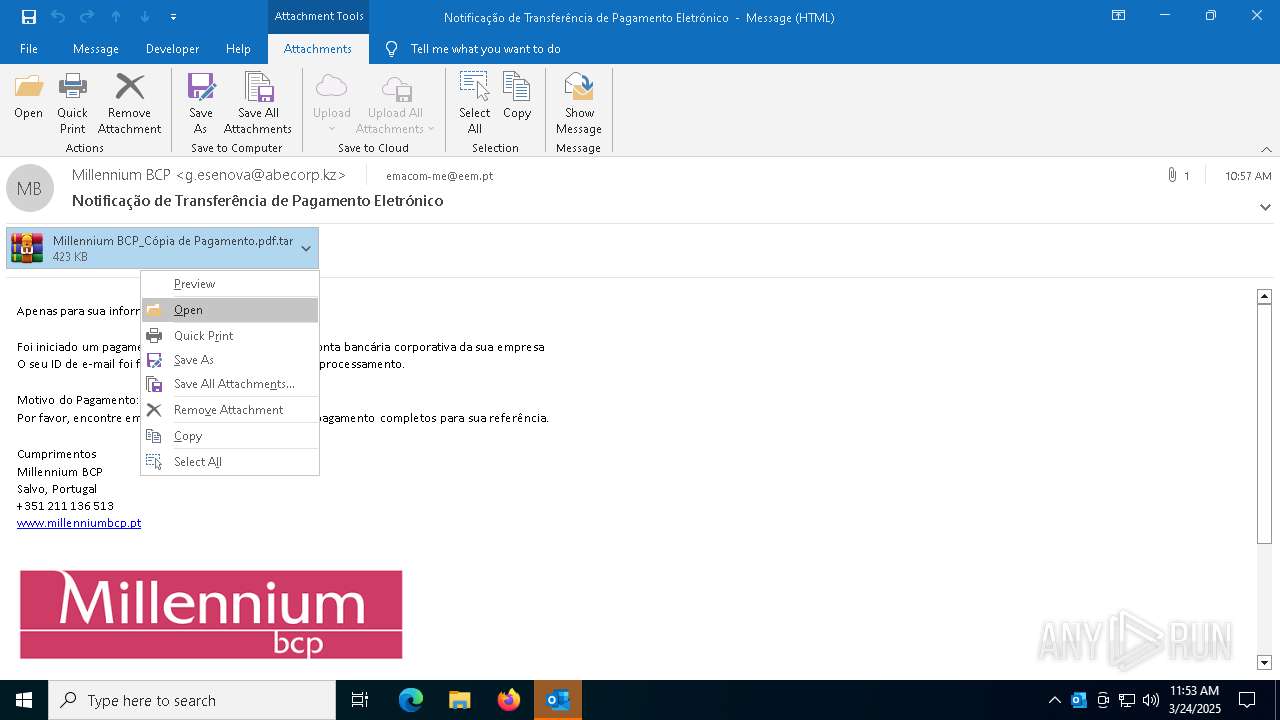Screen dimensions: 1280x720
Task: Click the Millennium bcp logo image
Action: click(x=211, y=614)
